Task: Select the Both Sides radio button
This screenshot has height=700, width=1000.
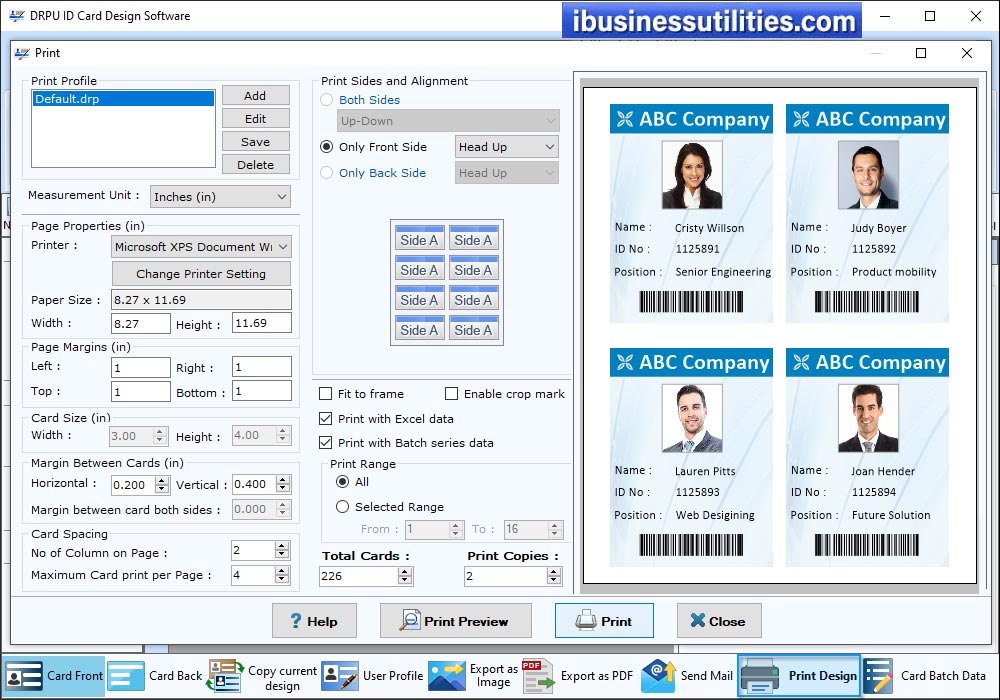Action: tap(327, 100)
